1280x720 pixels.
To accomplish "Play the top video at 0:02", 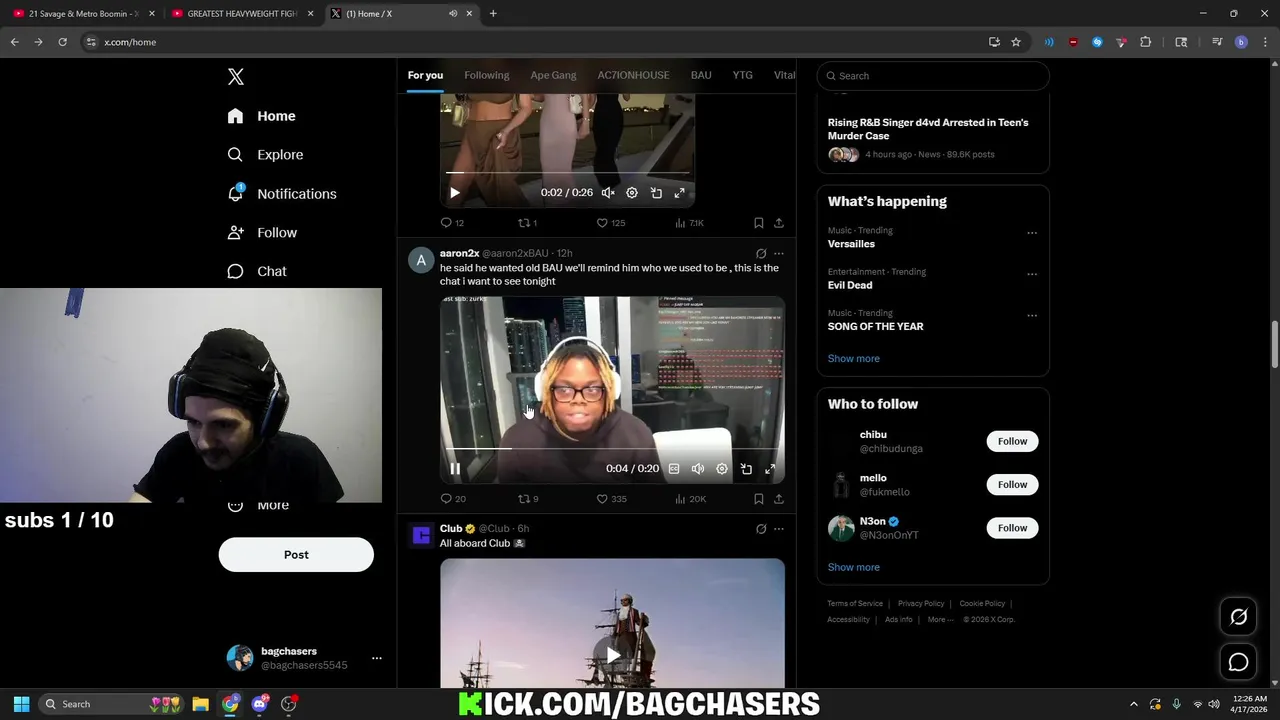I will click(x=455, y=193).
